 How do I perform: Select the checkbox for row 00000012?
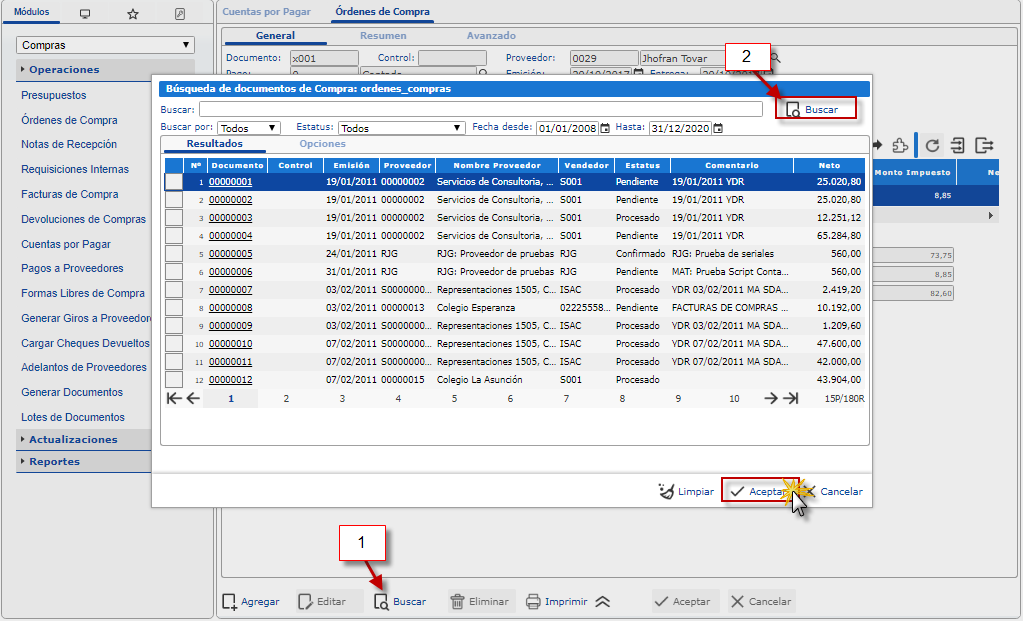tap(174, 380)
